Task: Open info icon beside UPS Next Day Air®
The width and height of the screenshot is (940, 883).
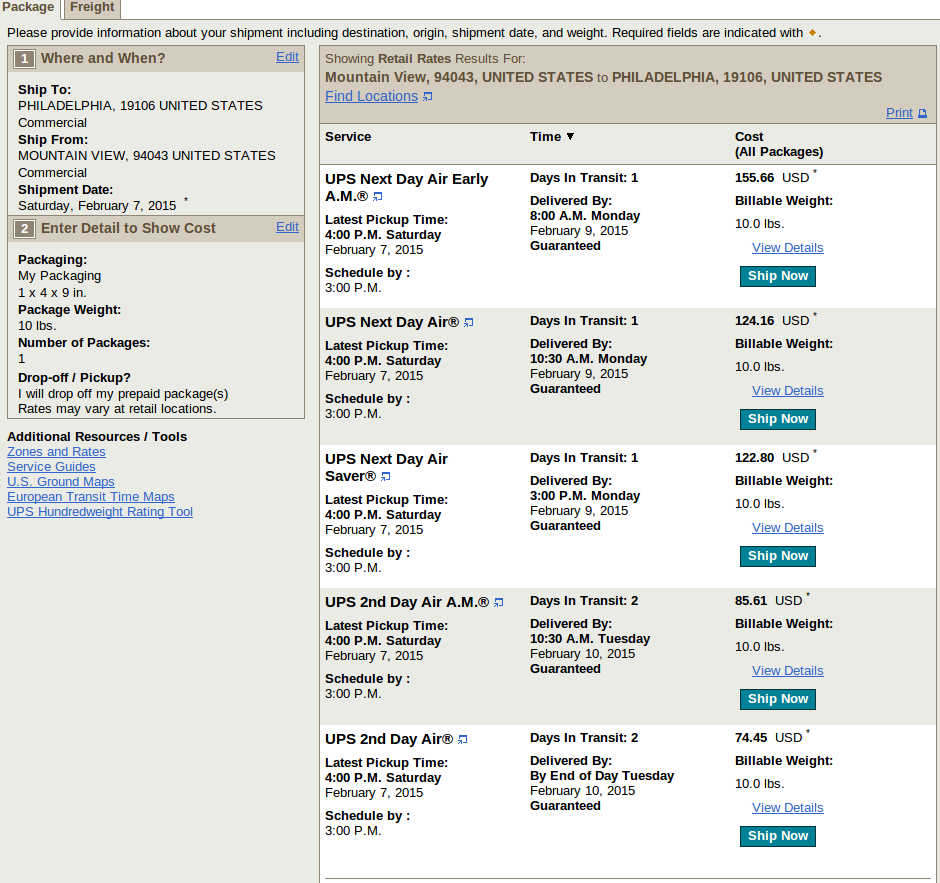Action: (469, 323)
